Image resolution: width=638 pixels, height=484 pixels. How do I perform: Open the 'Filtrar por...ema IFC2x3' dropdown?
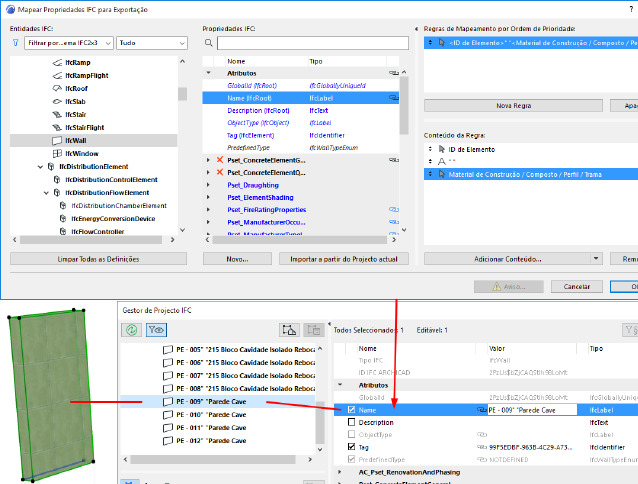coord(68,43)
